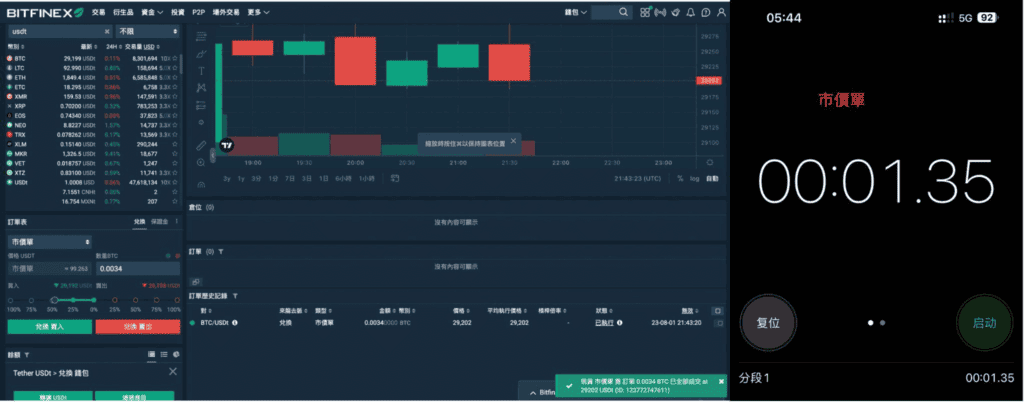Open the help question mark icon
Screen dimensions: 1024x402
pos(705,12)
